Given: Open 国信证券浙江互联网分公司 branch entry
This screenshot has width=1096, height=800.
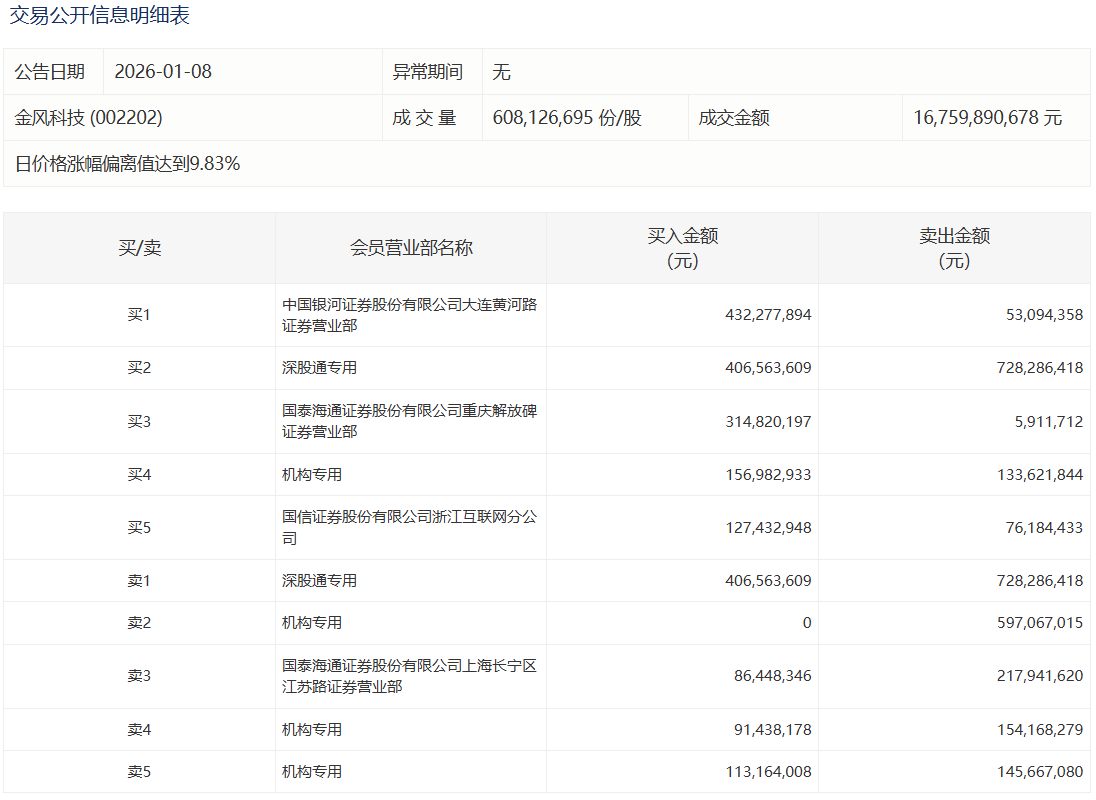Looking at the screenshot, I should pos(409,527).
